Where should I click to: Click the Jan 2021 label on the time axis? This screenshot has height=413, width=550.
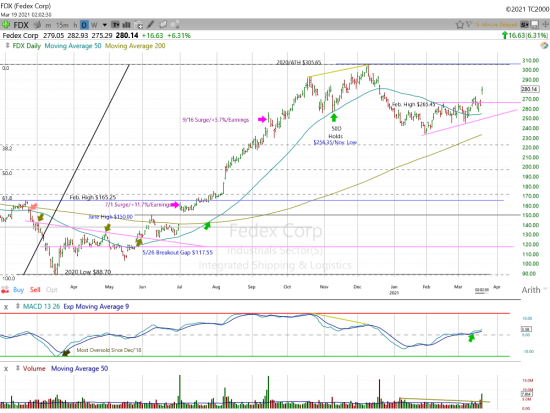point(394,289)
